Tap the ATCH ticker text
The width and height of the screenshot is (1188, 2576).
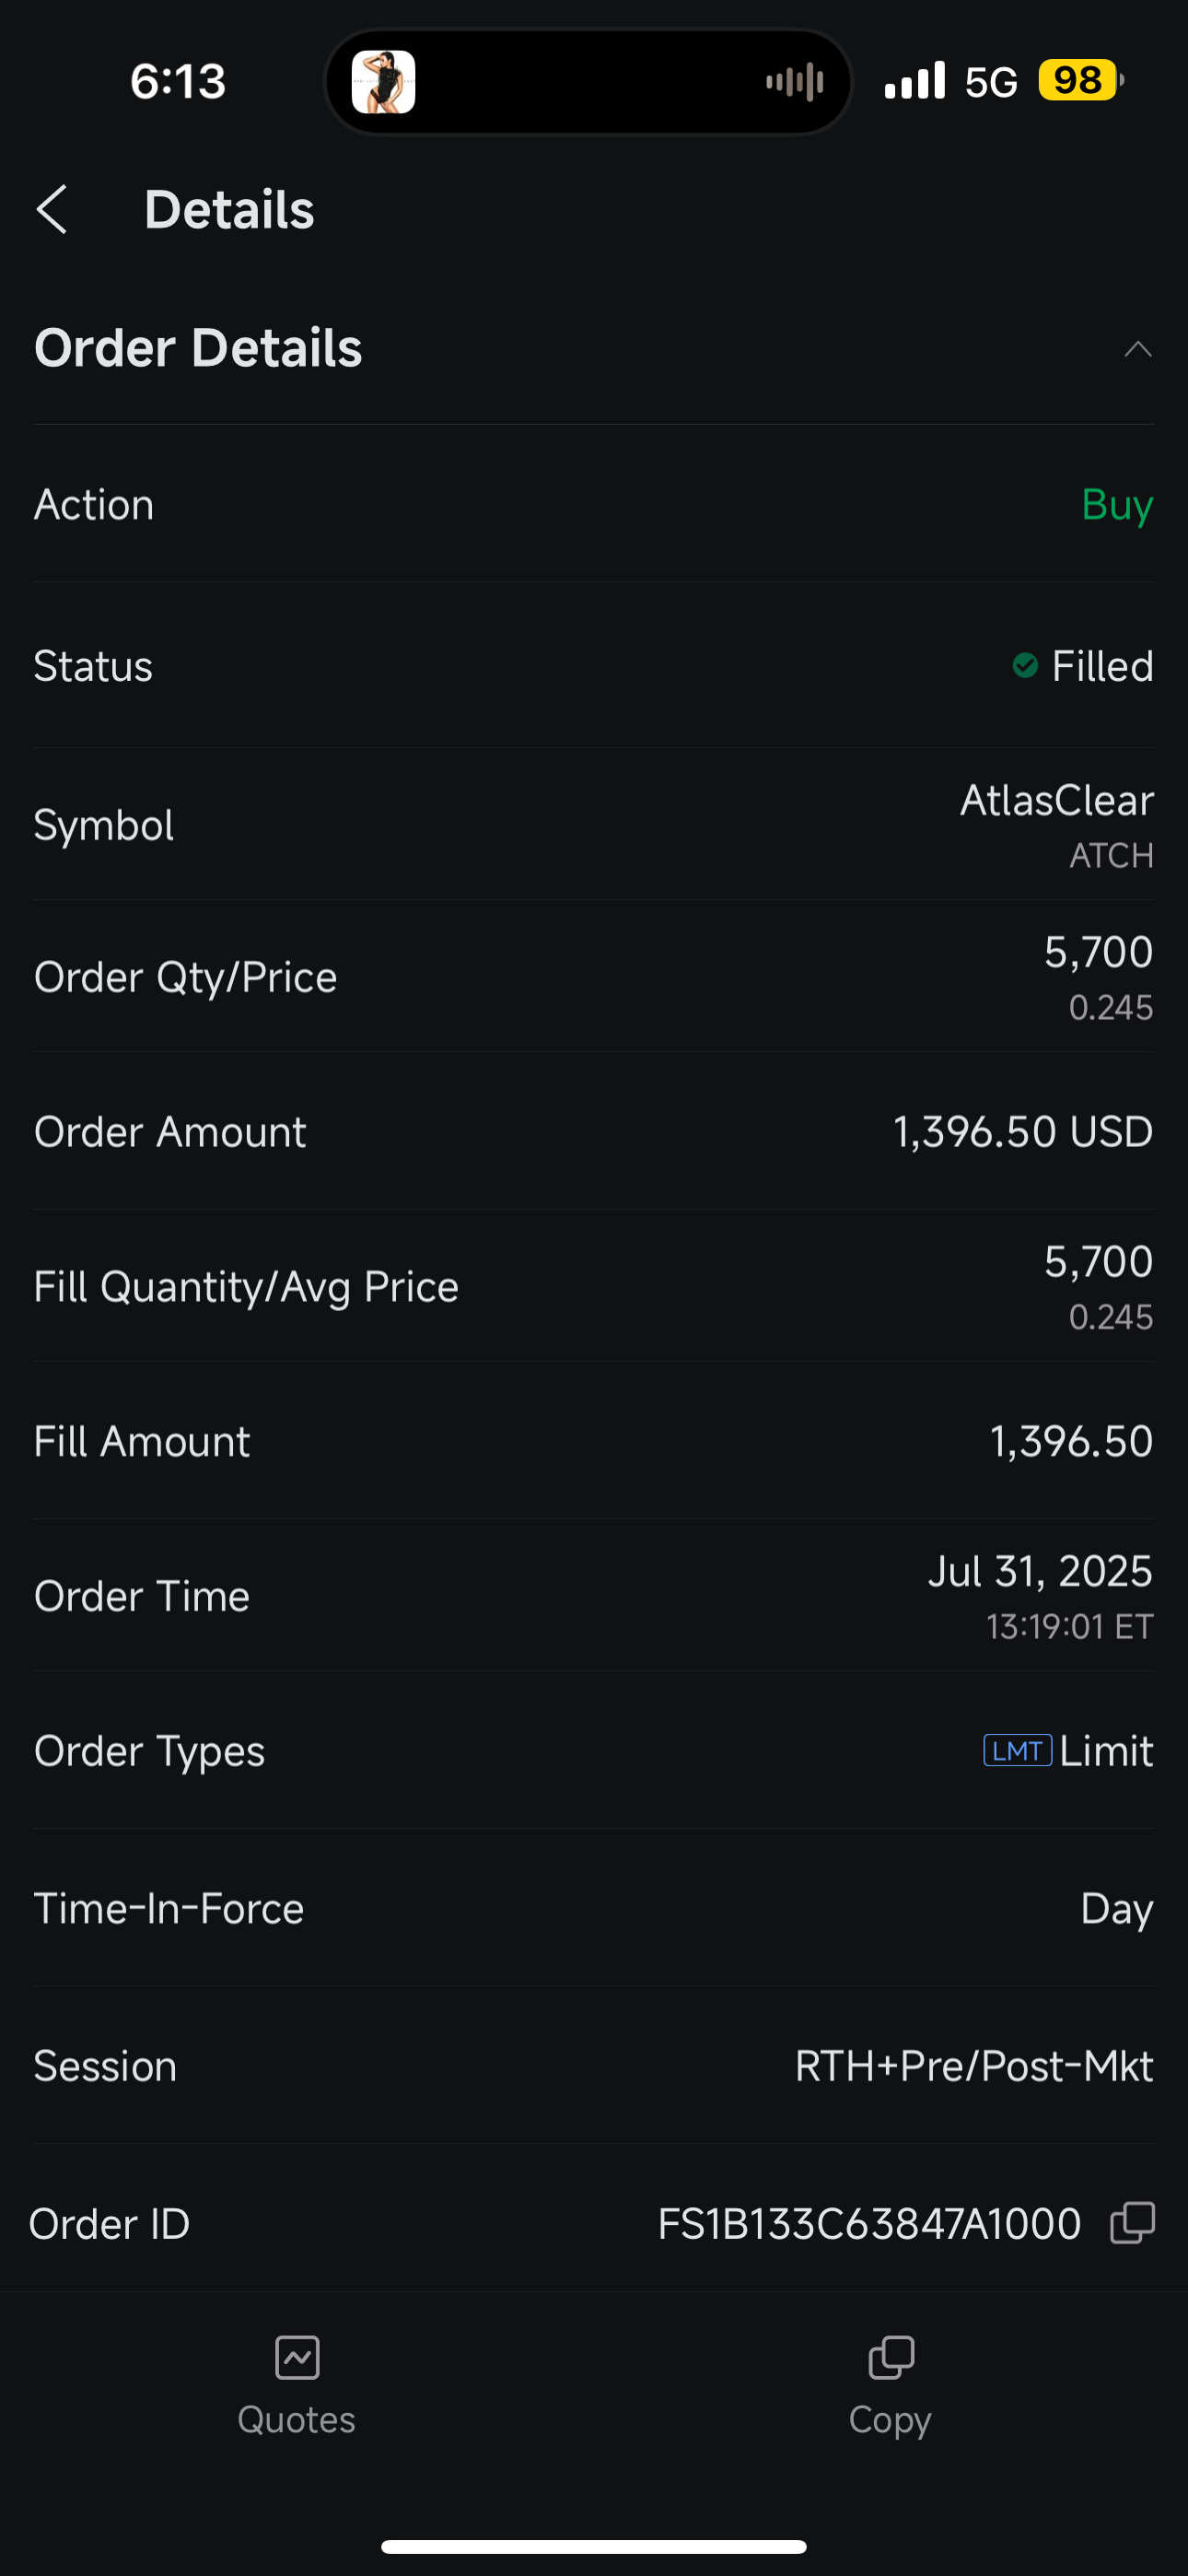[1111, 856]
